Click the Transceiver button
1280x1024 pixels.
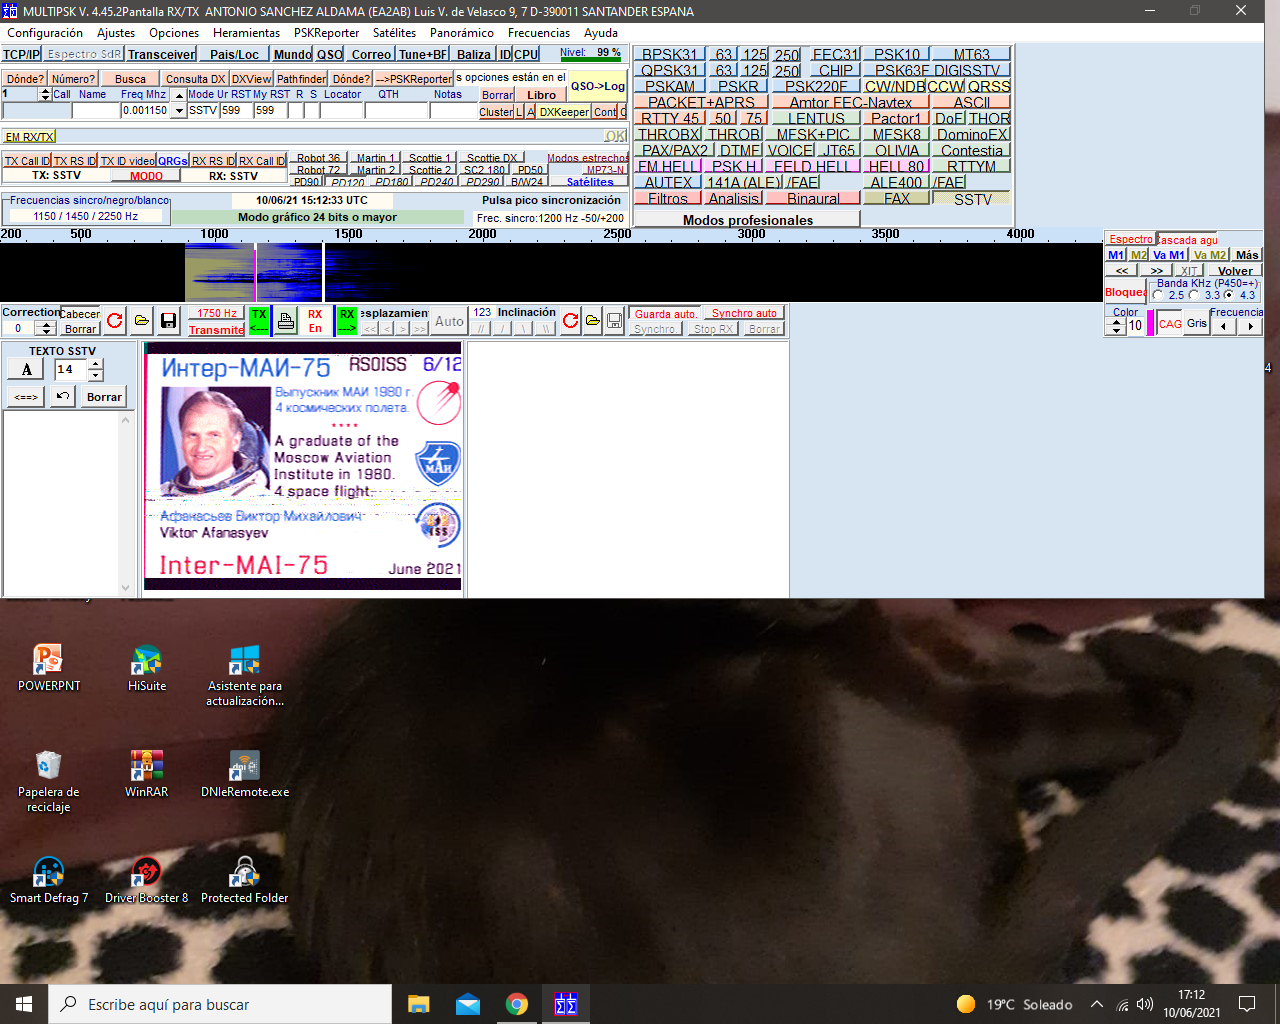click(x=161, y=54)
